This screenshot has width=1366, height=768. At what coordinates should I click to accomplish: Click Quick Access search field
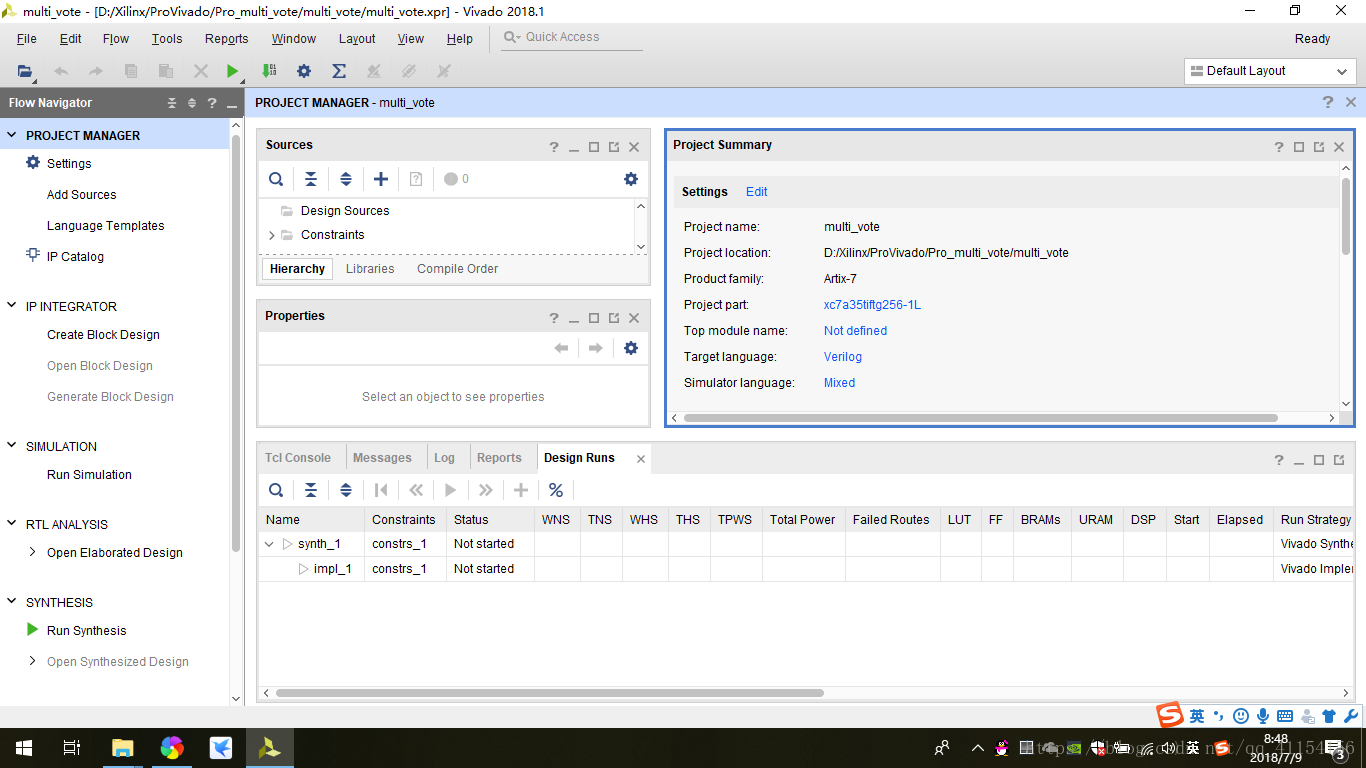point(572,37)
